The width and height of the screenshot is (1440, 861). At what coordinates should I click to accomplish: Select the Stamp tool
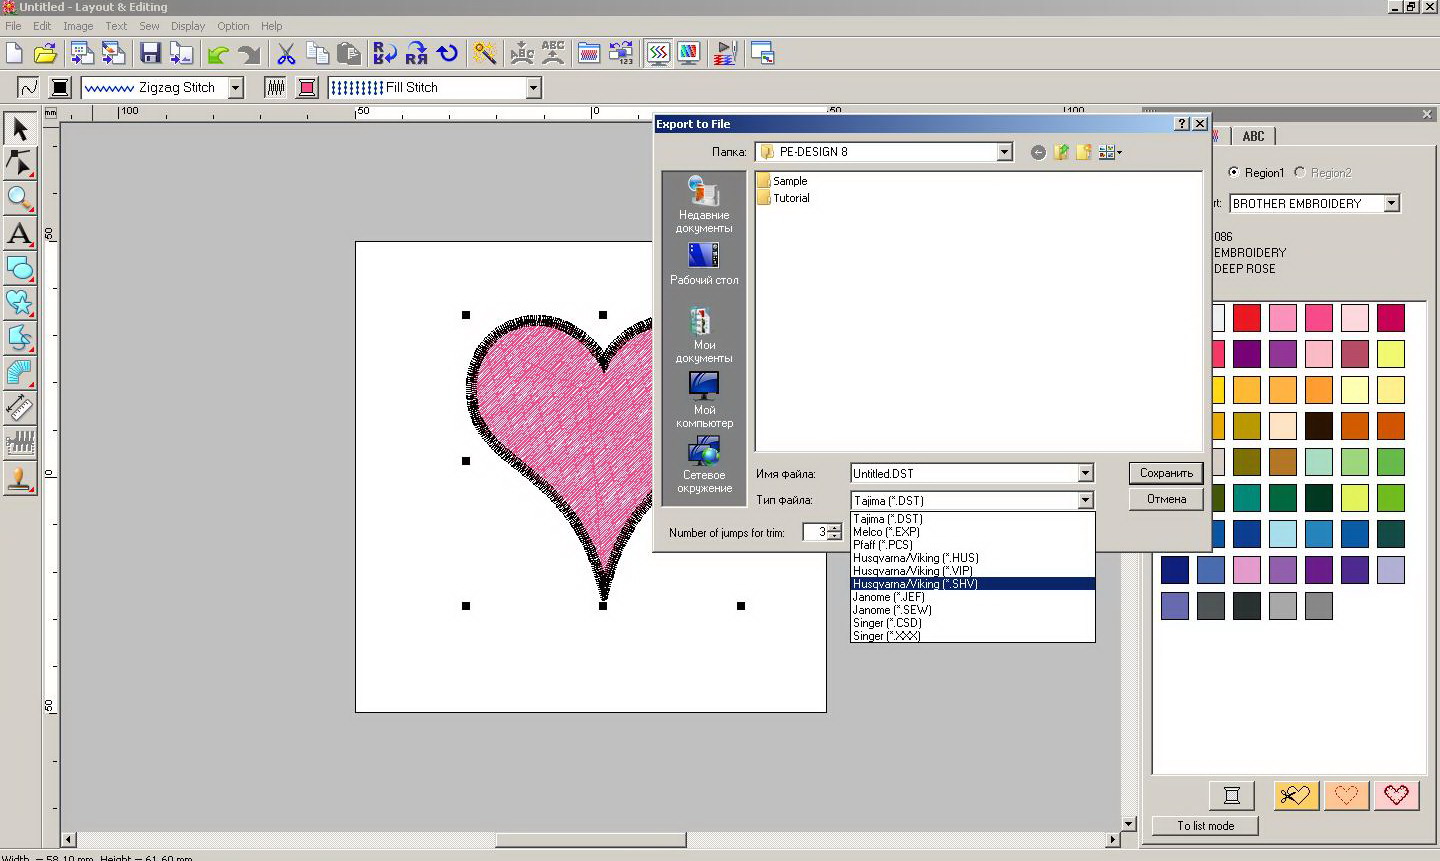click(19, 478)
